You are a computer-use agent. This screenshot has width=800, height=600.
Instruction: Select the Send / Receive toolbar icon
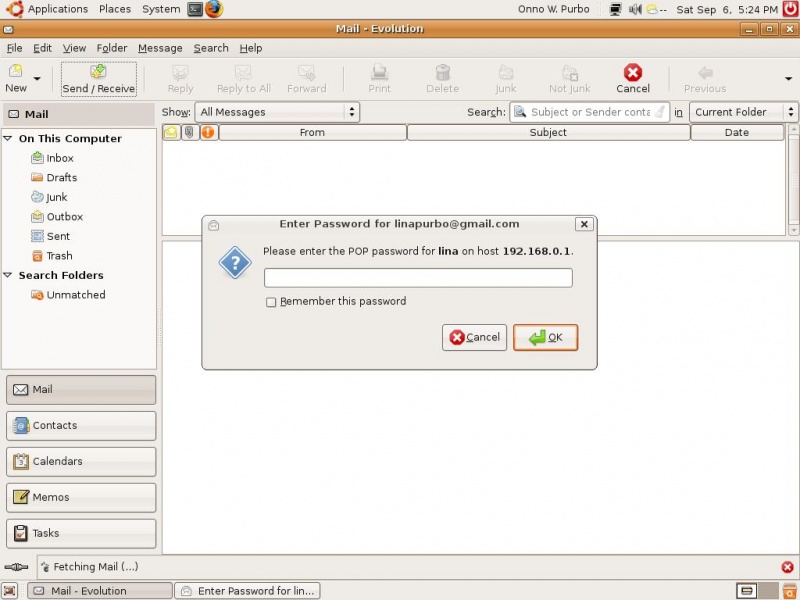pos(98,78)
